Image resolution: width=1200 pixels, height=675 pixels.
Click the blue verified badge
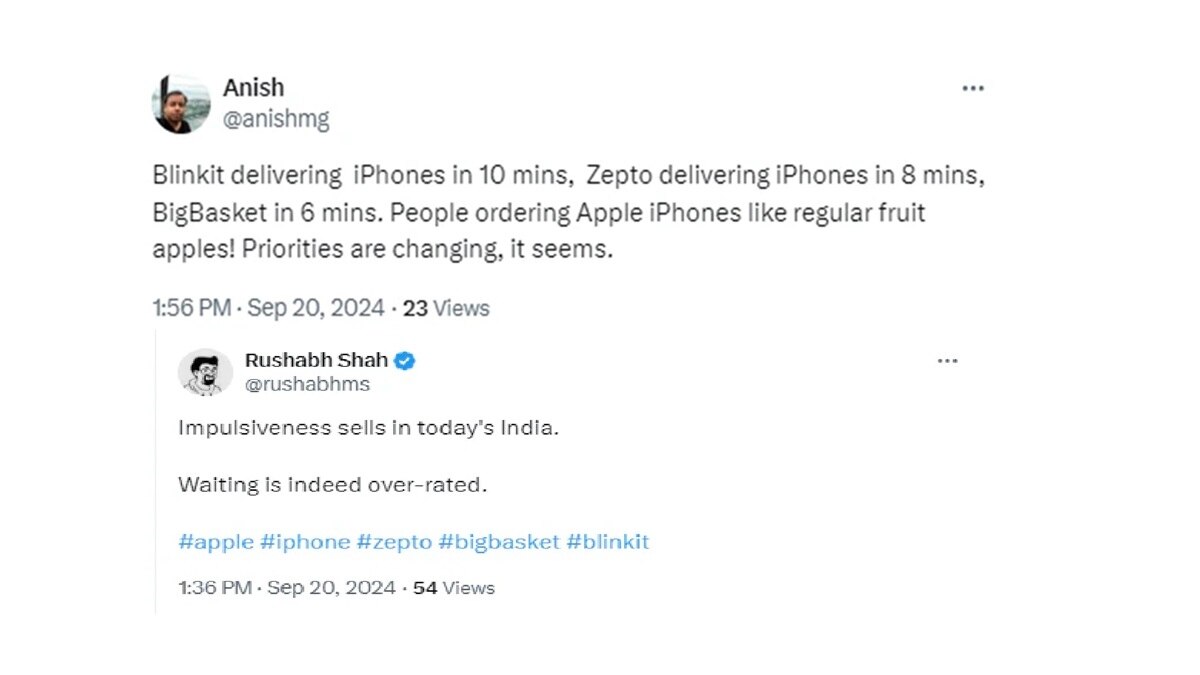pyautogui.click(x=404, y=361)
